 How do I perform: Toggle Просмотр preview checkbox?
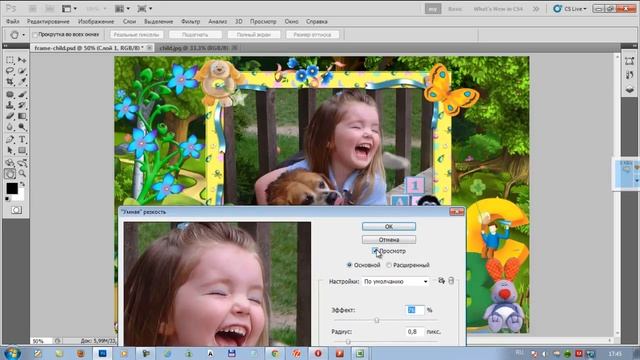375,251
